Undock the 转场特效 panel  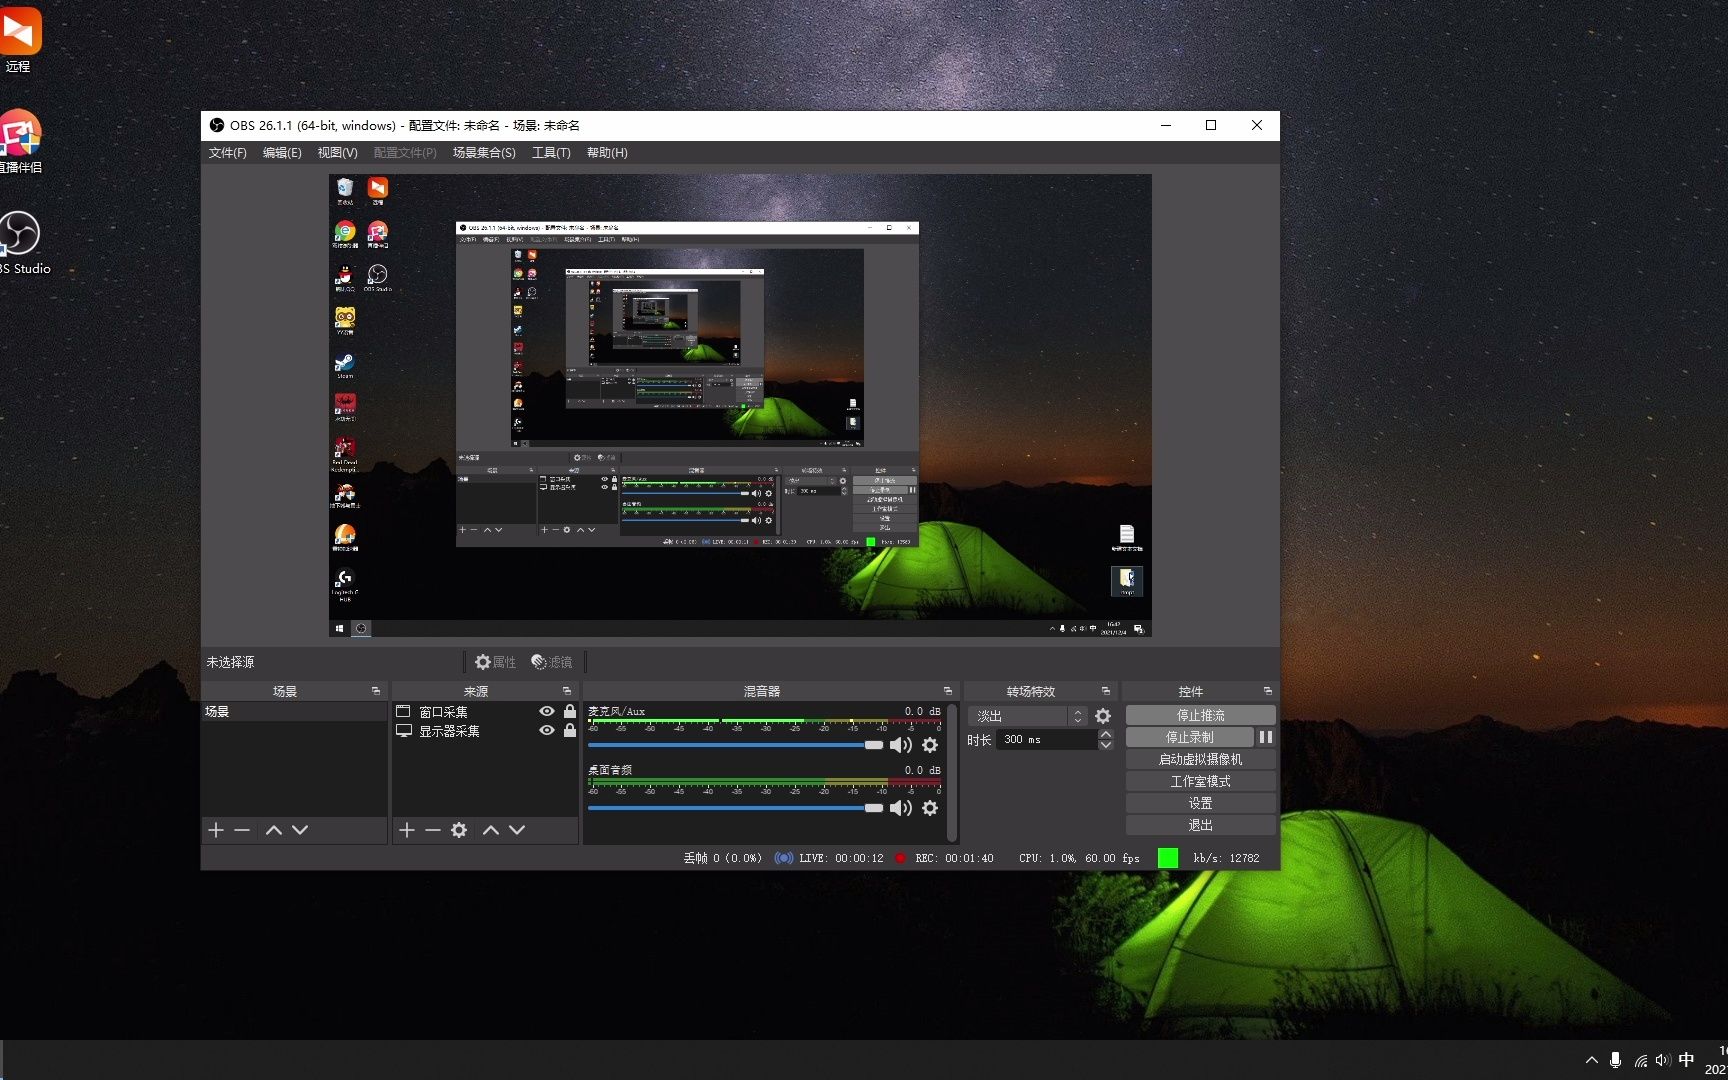(x=1106, y=691)
